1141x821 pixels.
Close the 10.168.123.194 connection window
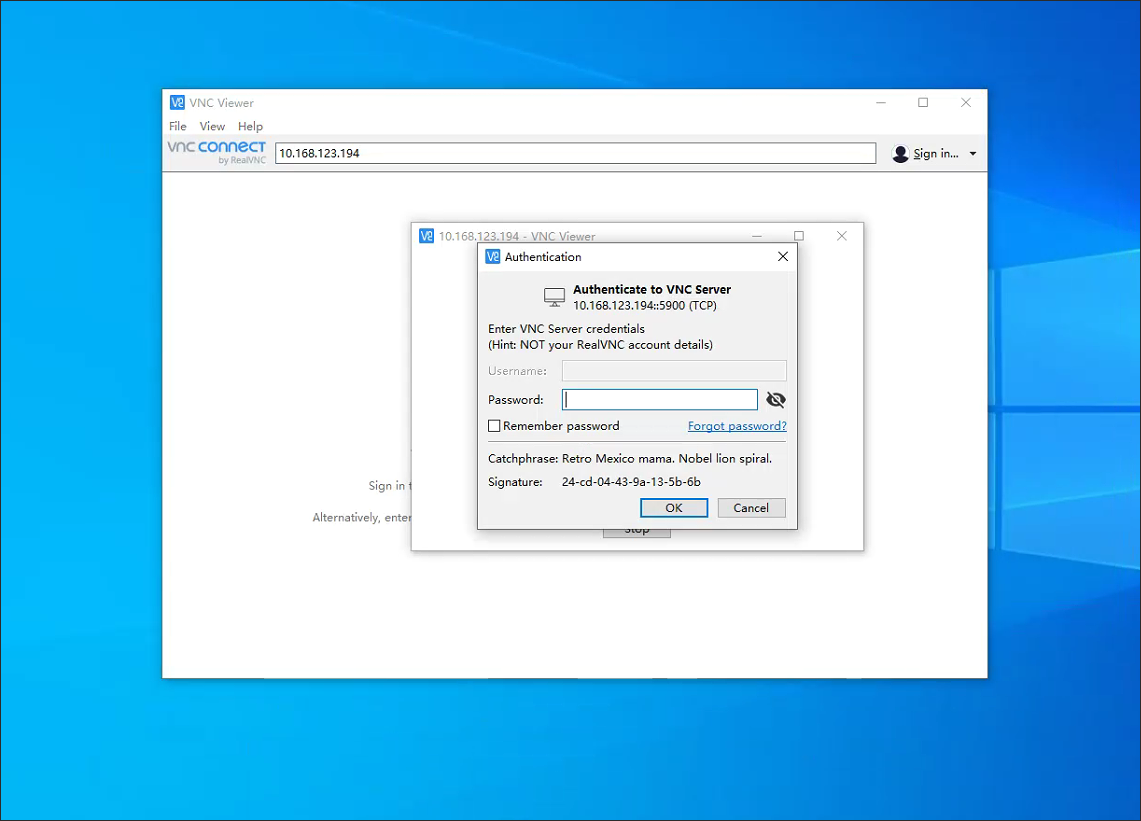pos(841,236)
